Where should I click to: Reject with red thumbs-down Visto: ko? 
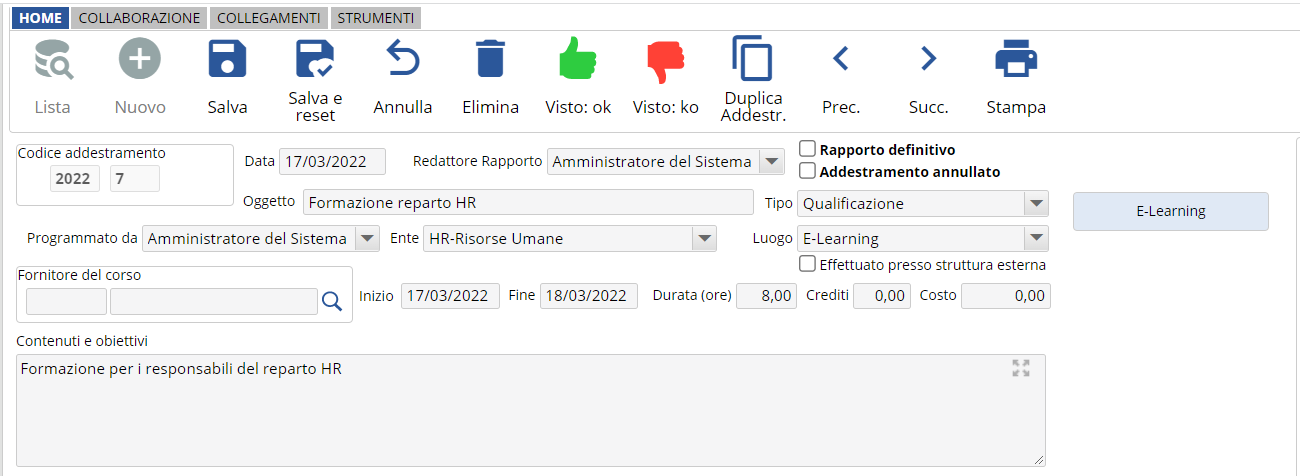(x=665, y=60)
